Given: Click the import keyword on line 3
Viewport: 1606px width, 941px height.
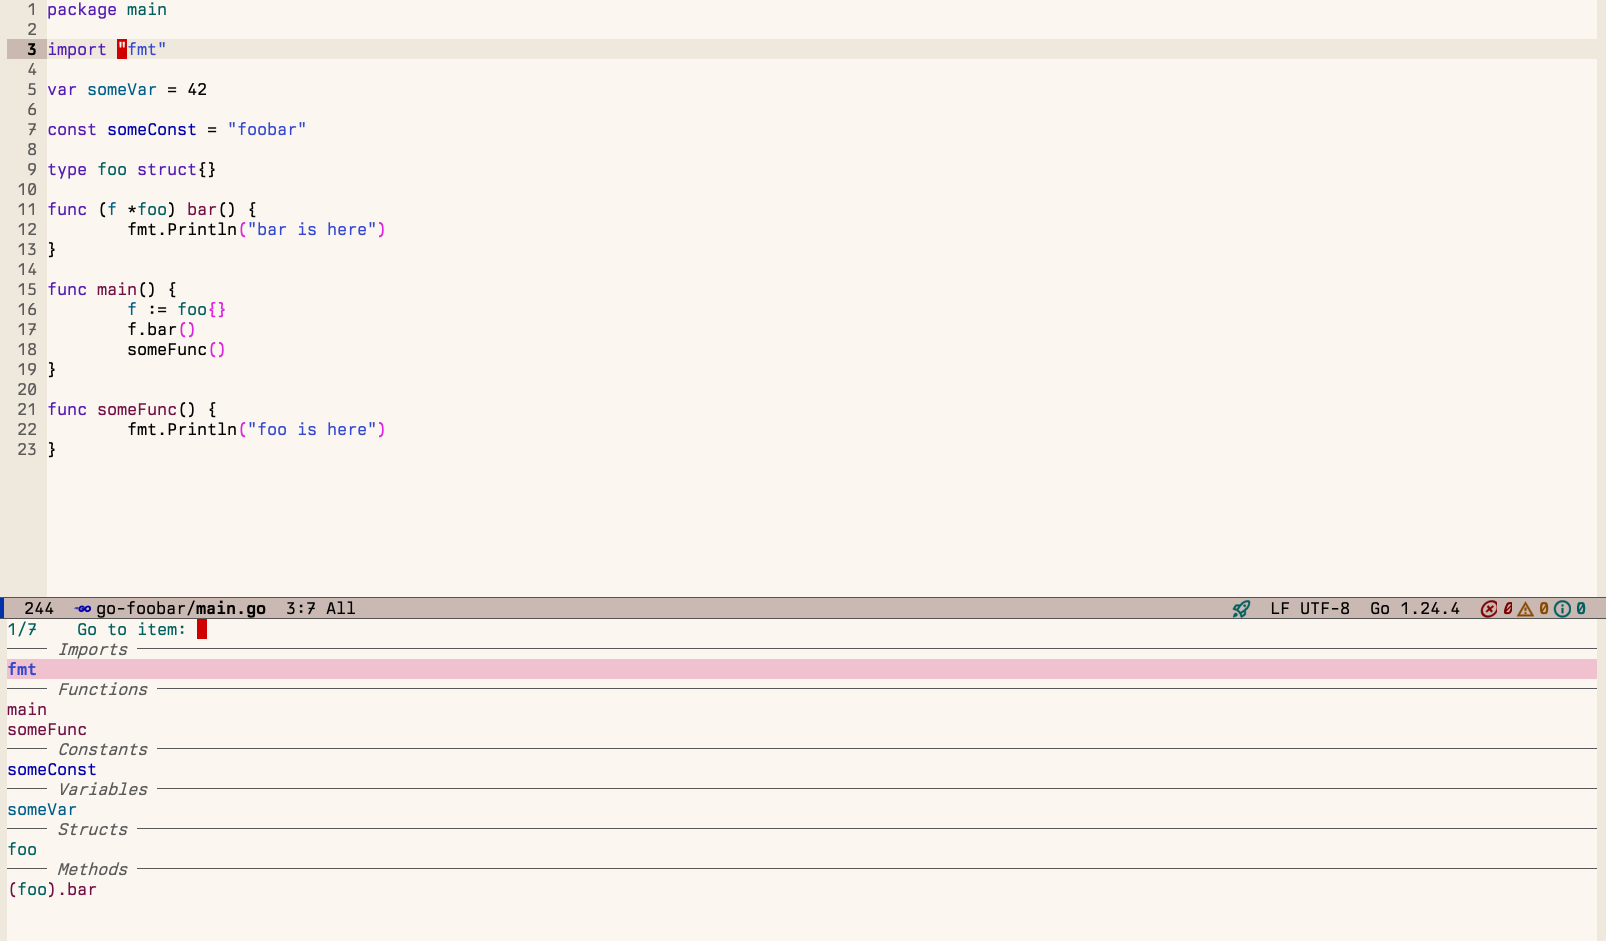Looking at the screenshot, I should tap(77, 49).
